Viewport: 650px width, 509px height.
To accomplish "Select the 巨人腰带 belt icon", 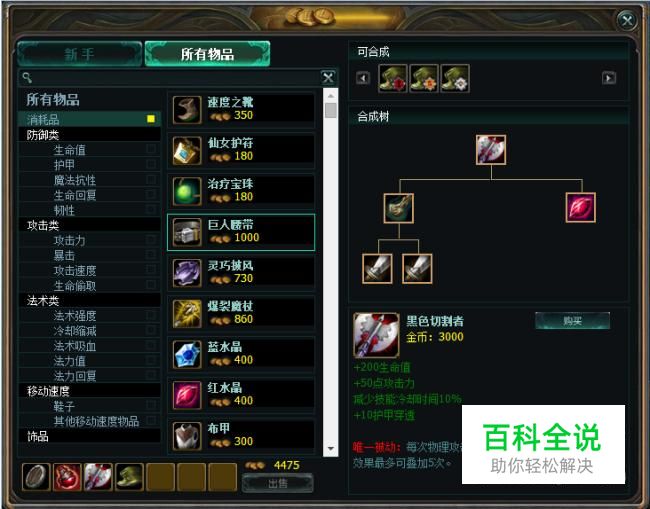I will pyautogui.click(x=187, y=233).
